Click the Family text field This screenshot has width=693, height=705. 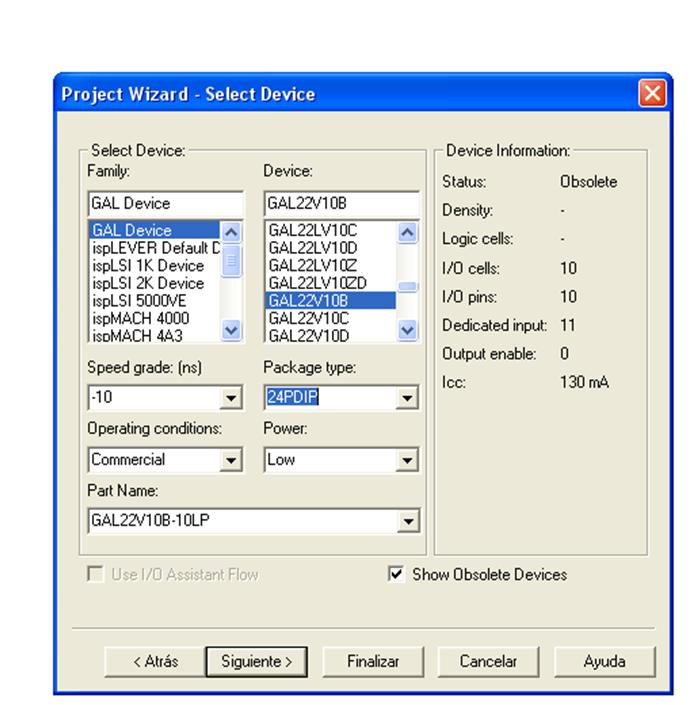166,203
